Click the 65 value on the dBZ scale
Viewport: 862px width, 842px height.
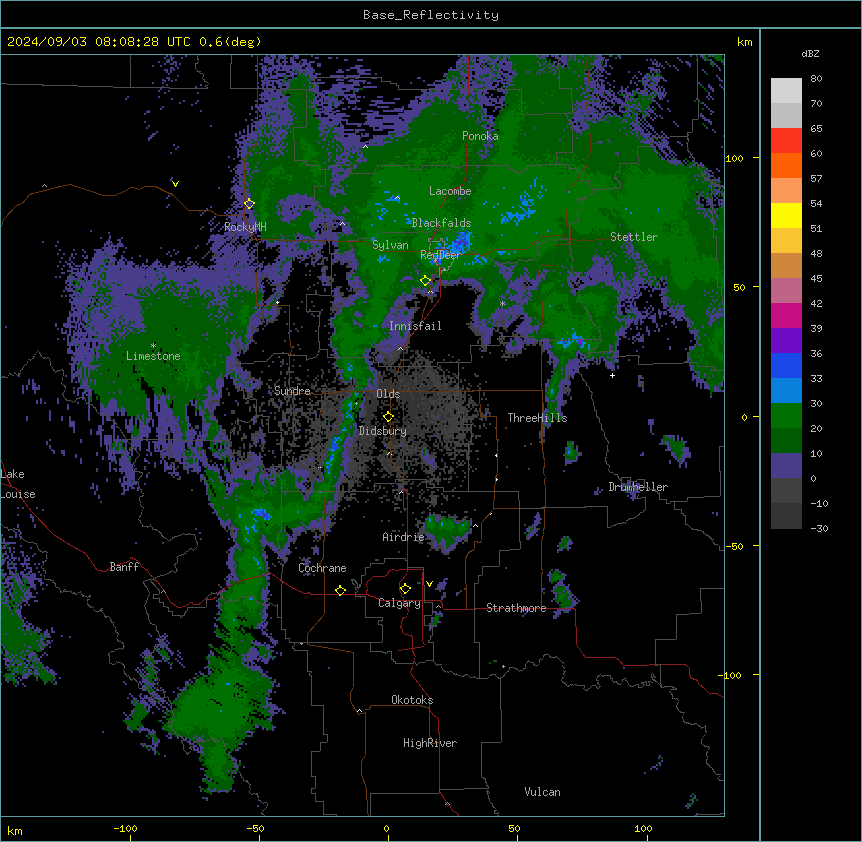pos(816,129)
